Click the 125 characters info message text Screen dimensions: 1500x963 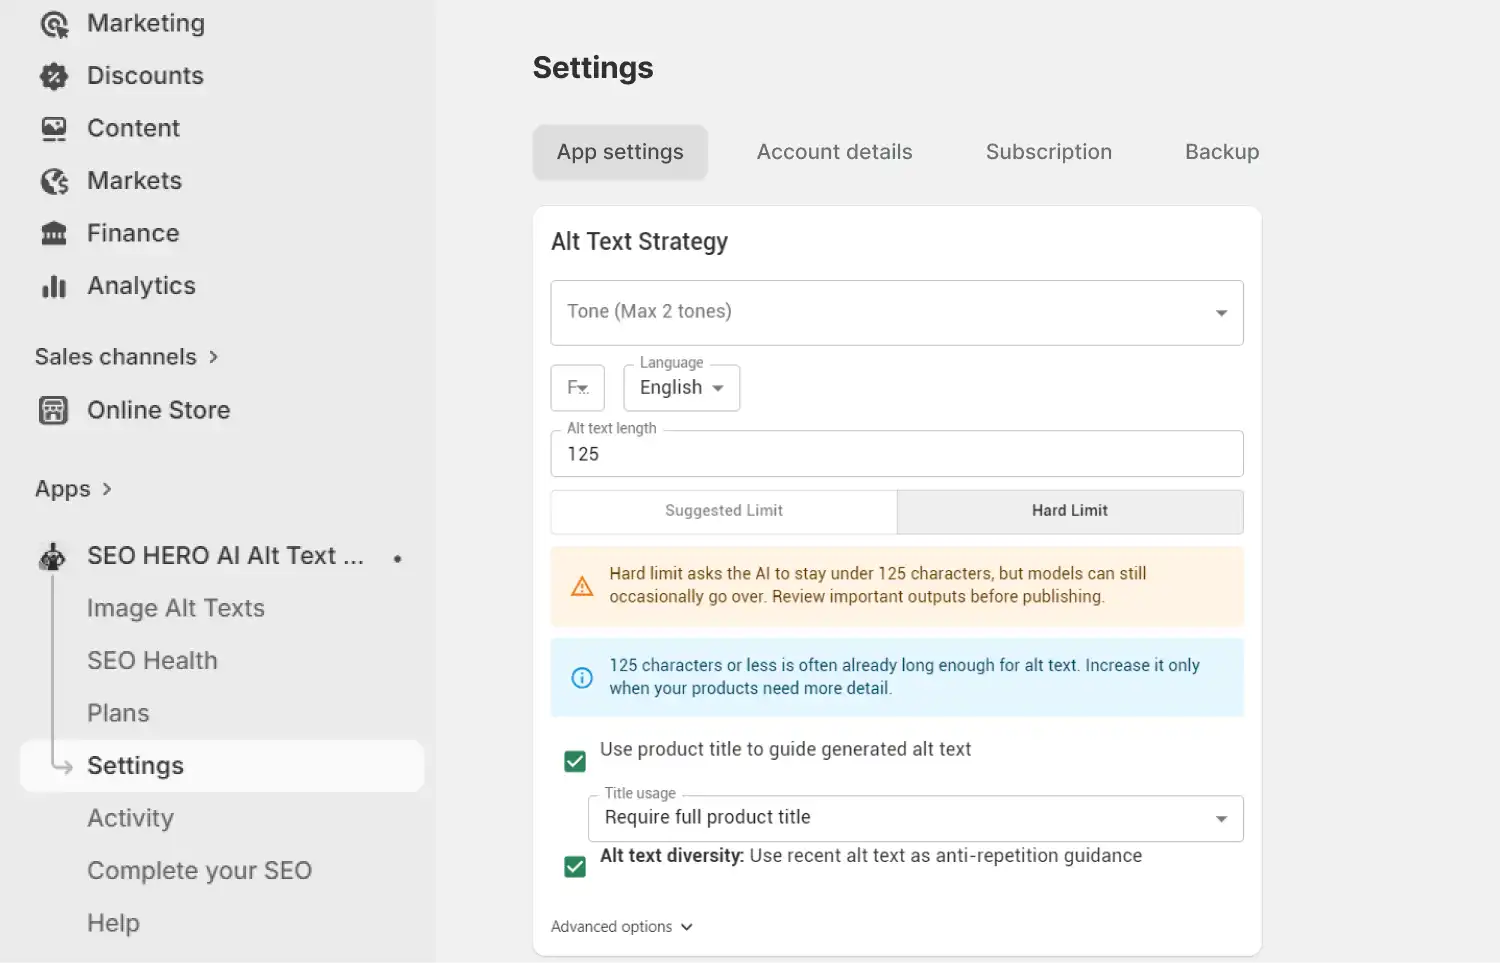pyautogui.click(x=904, y=677)
